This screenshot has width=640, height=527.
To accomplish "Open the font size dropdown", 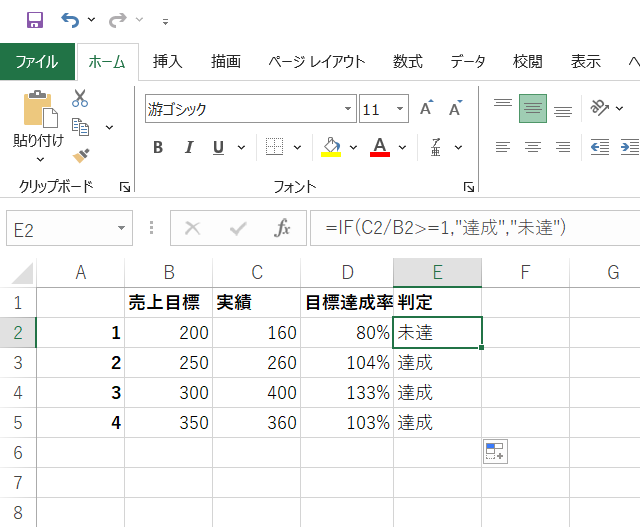I will [x=400, y=109].
